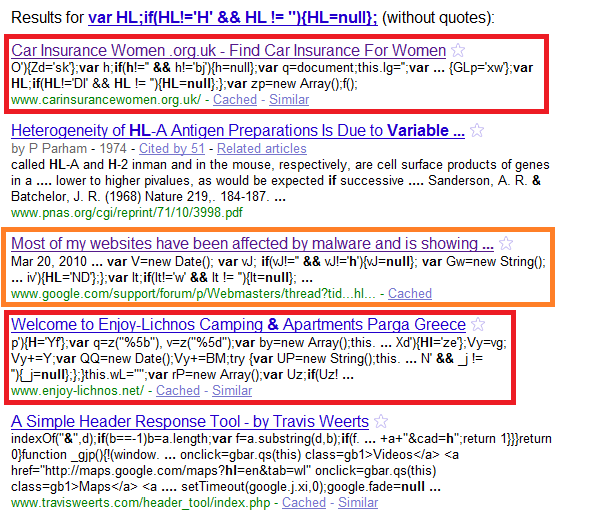
Task: Open Car Insurance Women .org.uk result title
Action: (228, 50)
